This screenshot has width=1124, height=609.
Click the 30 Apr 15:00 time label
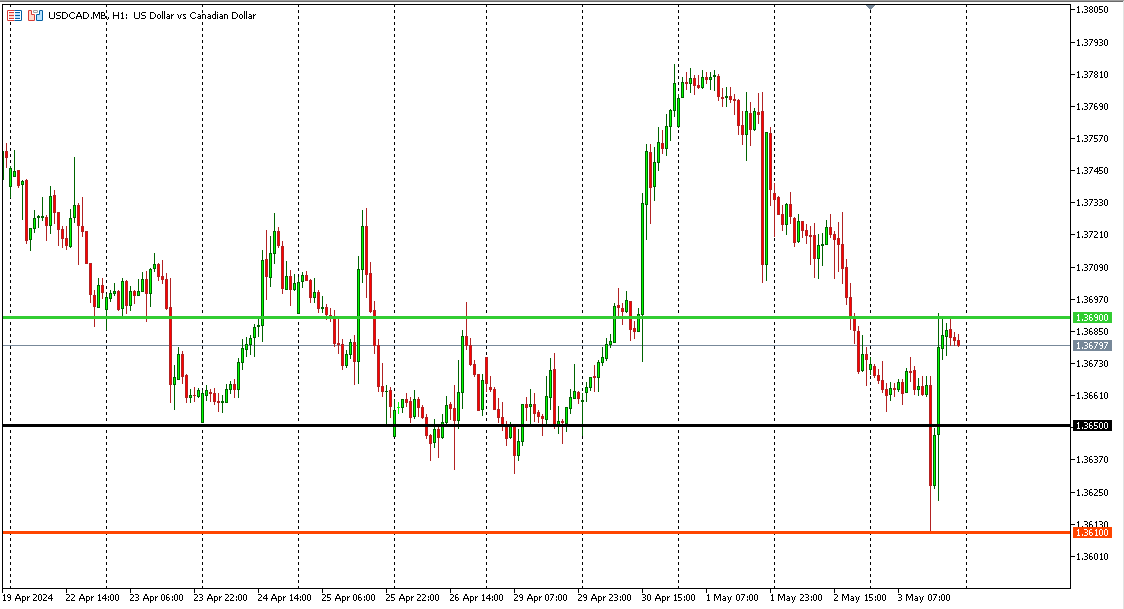point(668,598)
